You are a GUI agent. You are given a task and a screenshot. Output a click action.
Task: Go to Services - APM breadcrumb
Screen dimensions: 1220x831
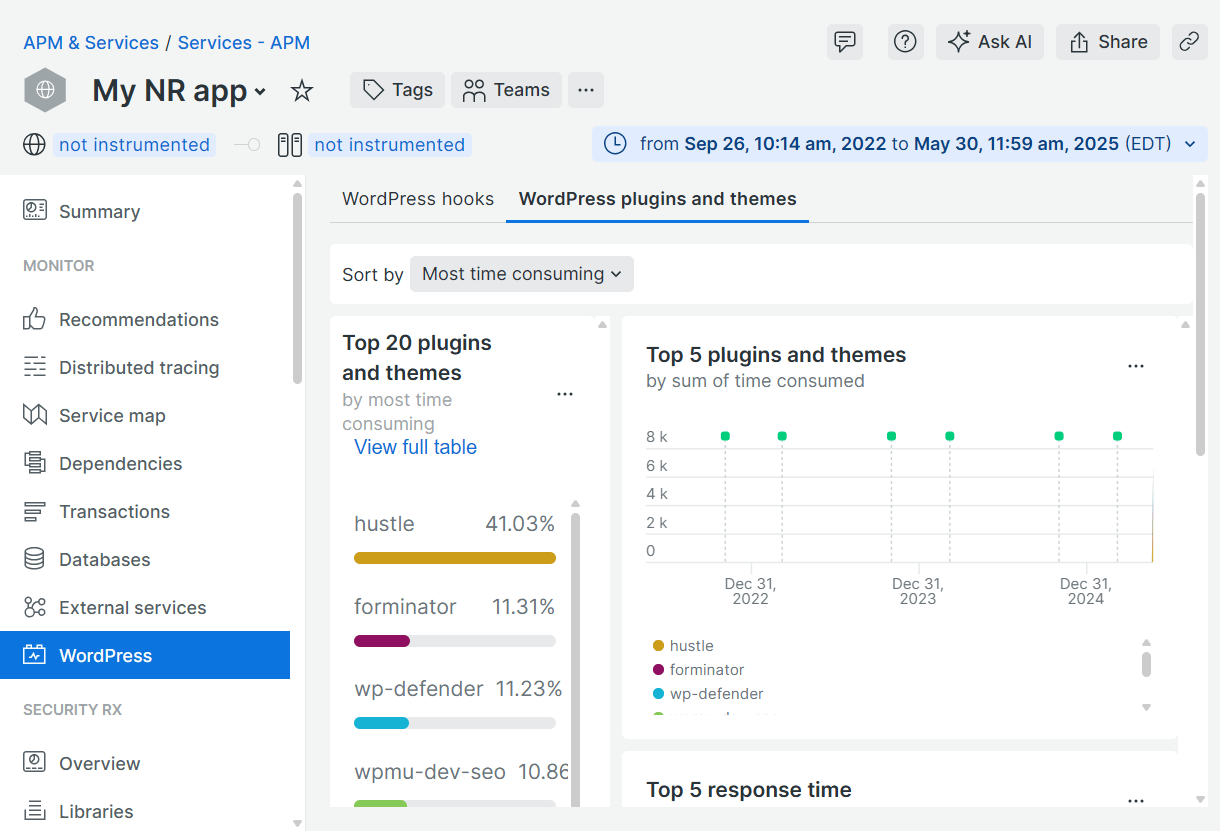click(244, 43)
